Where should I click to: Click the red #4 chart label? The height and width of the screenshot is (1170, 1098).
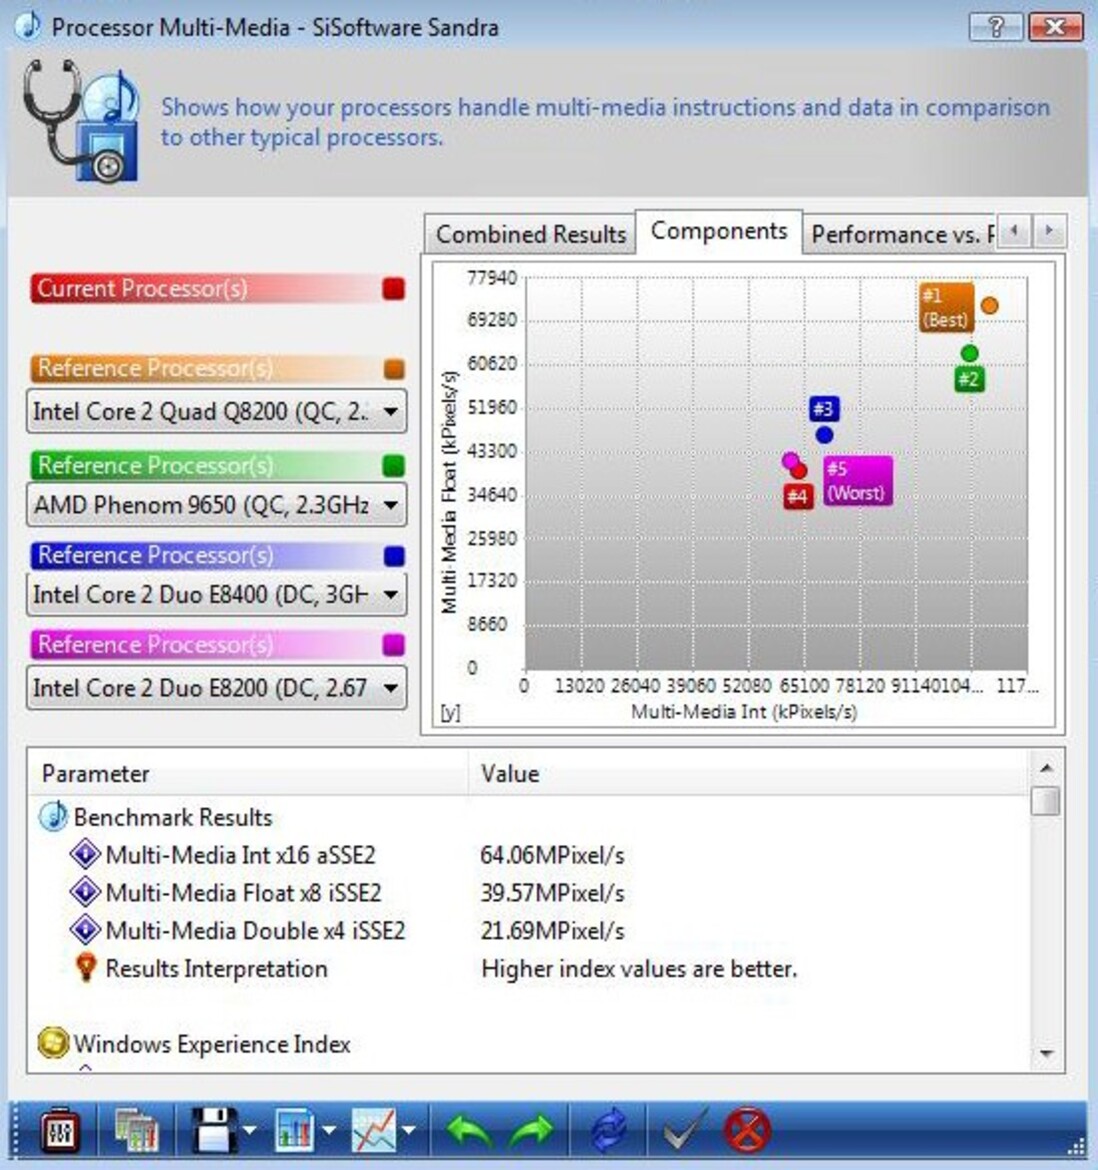[x=797, y=496]
